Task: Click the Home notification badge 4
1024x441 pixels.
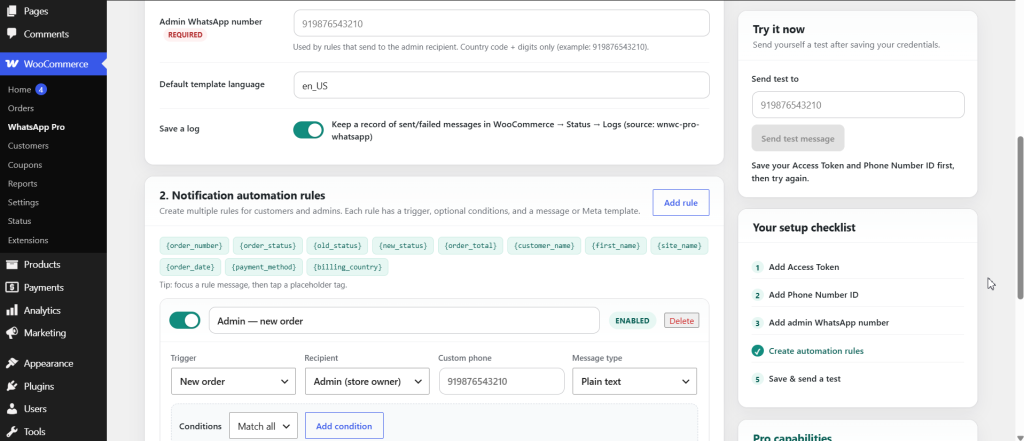Action: (41, 90)
